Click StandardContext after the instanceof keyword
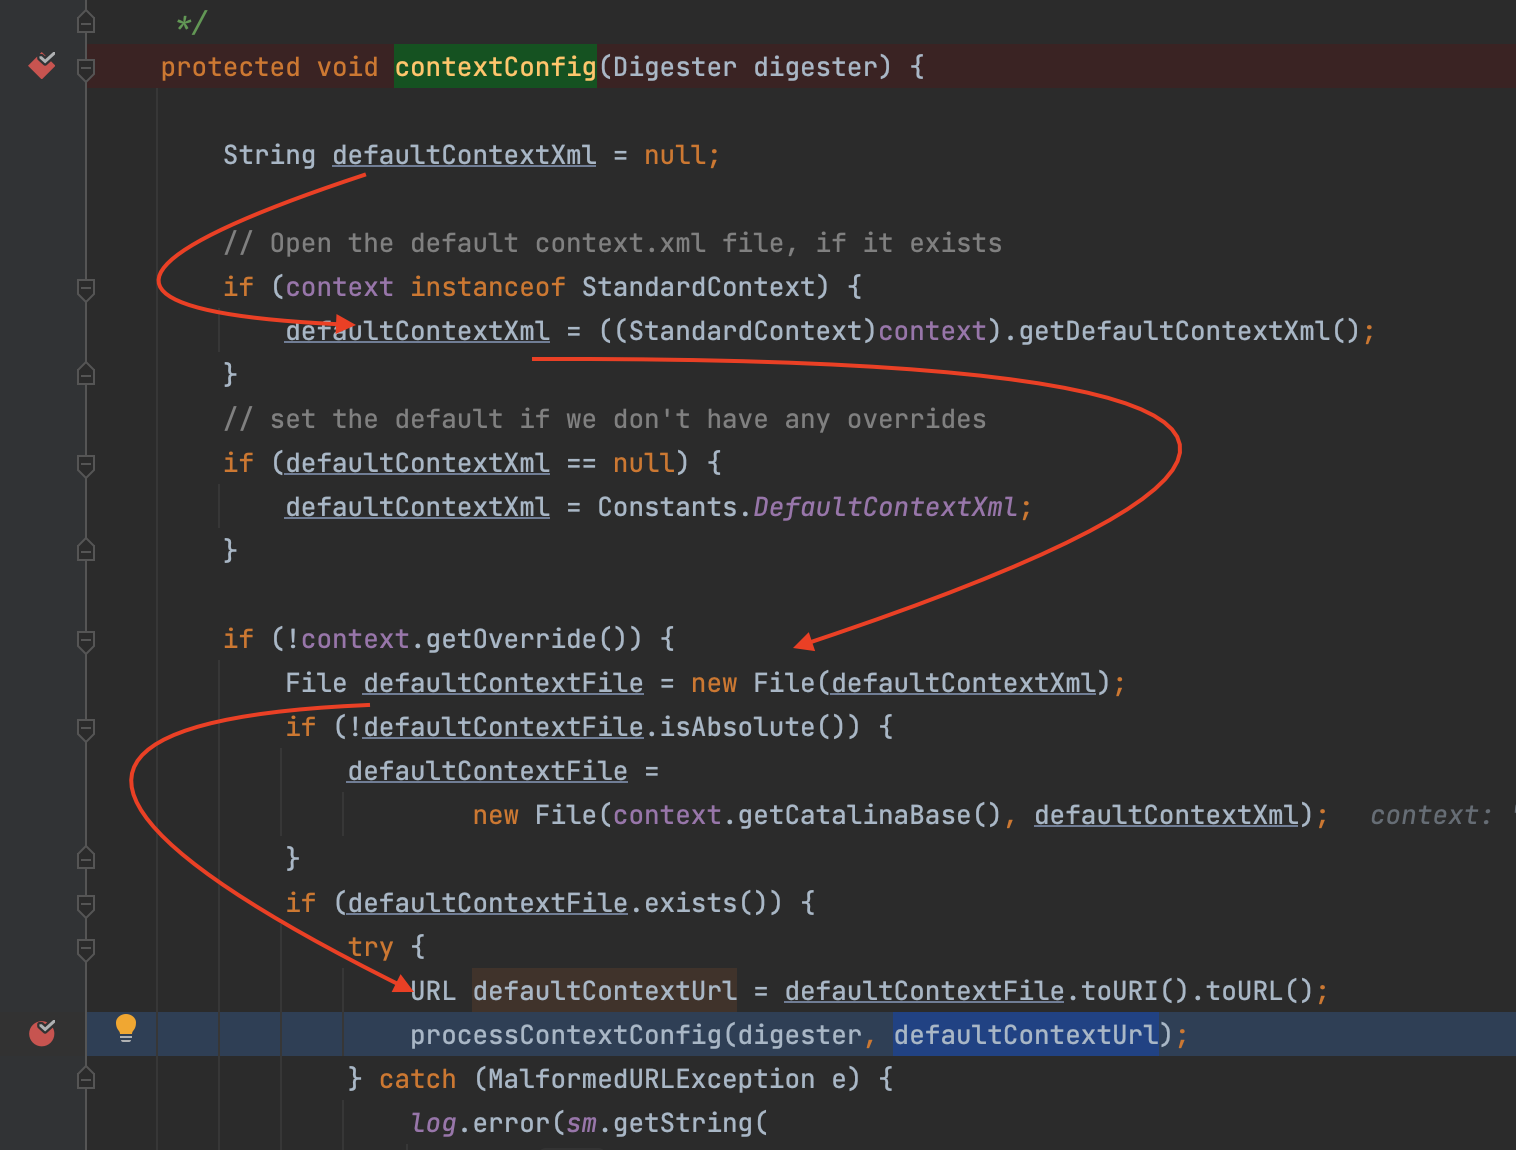This screenshot has width=1516, height=1150. coord(699,287)
